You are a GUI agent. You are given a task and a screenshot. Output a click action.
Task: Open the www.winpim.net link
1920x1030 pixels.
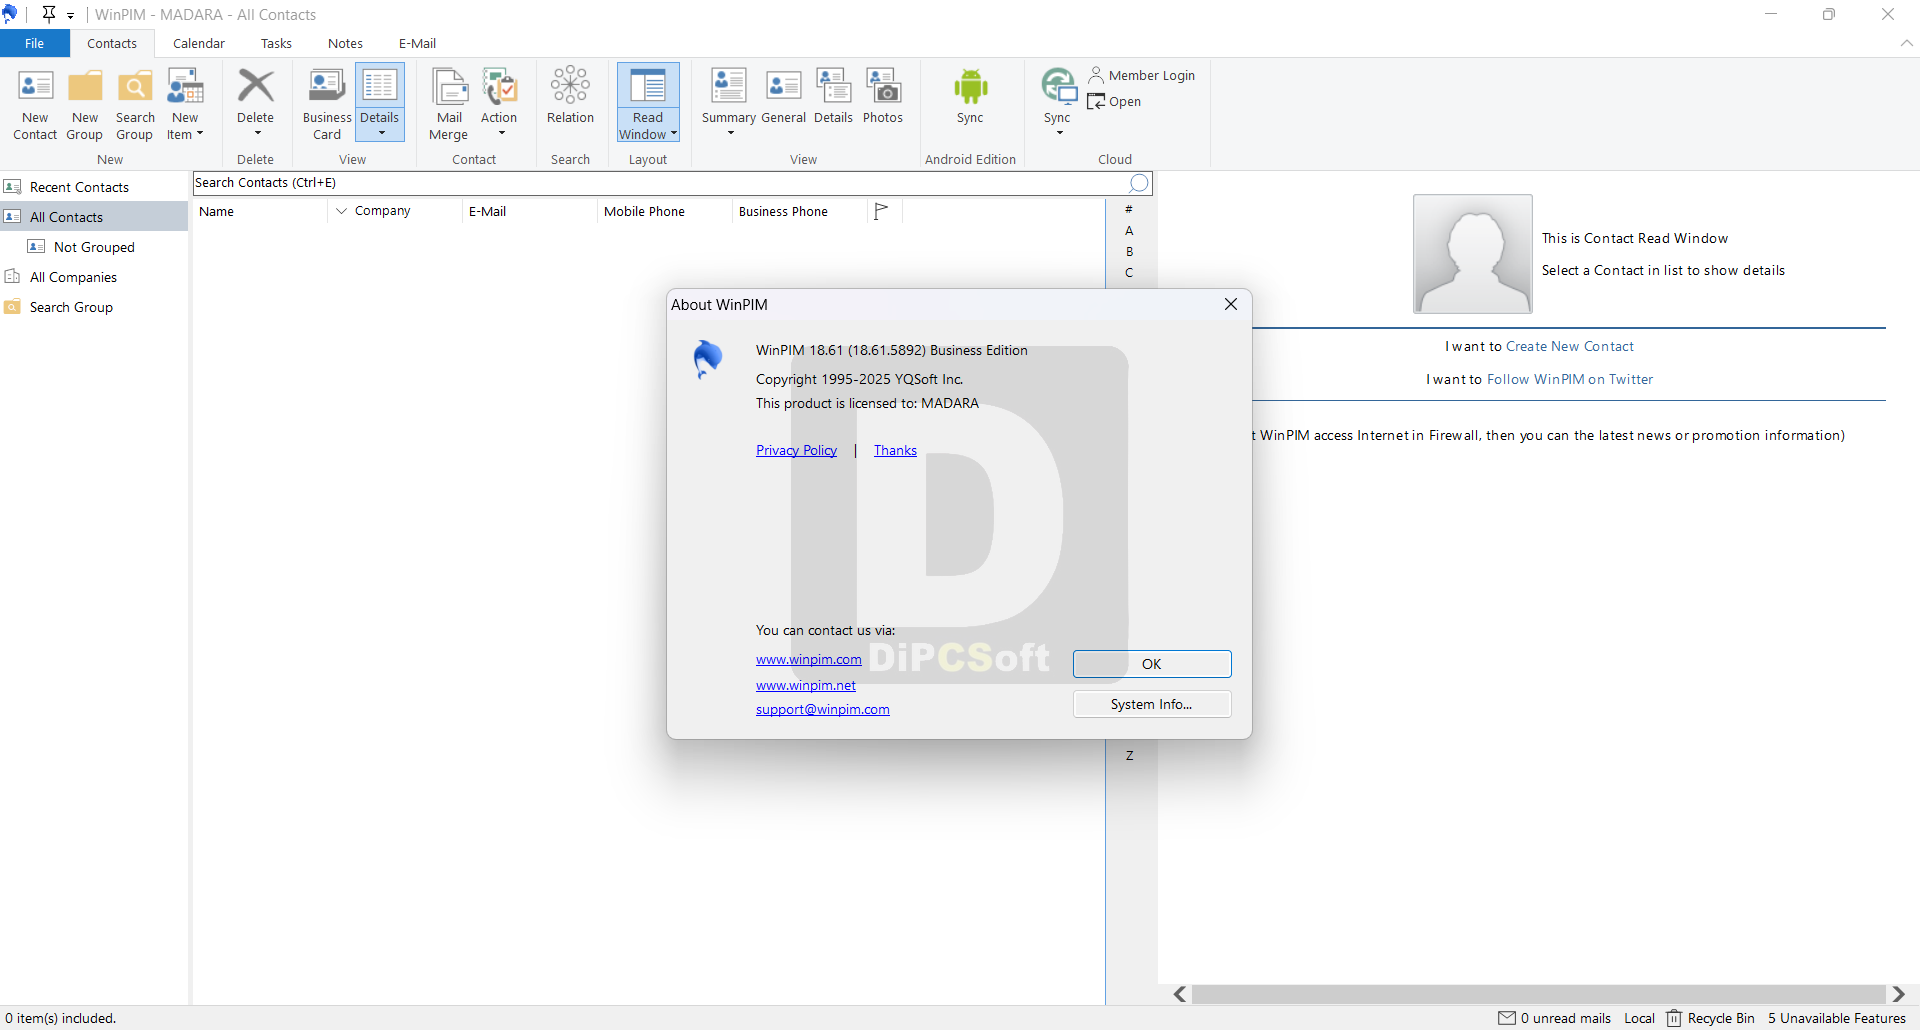click(806, 685)
